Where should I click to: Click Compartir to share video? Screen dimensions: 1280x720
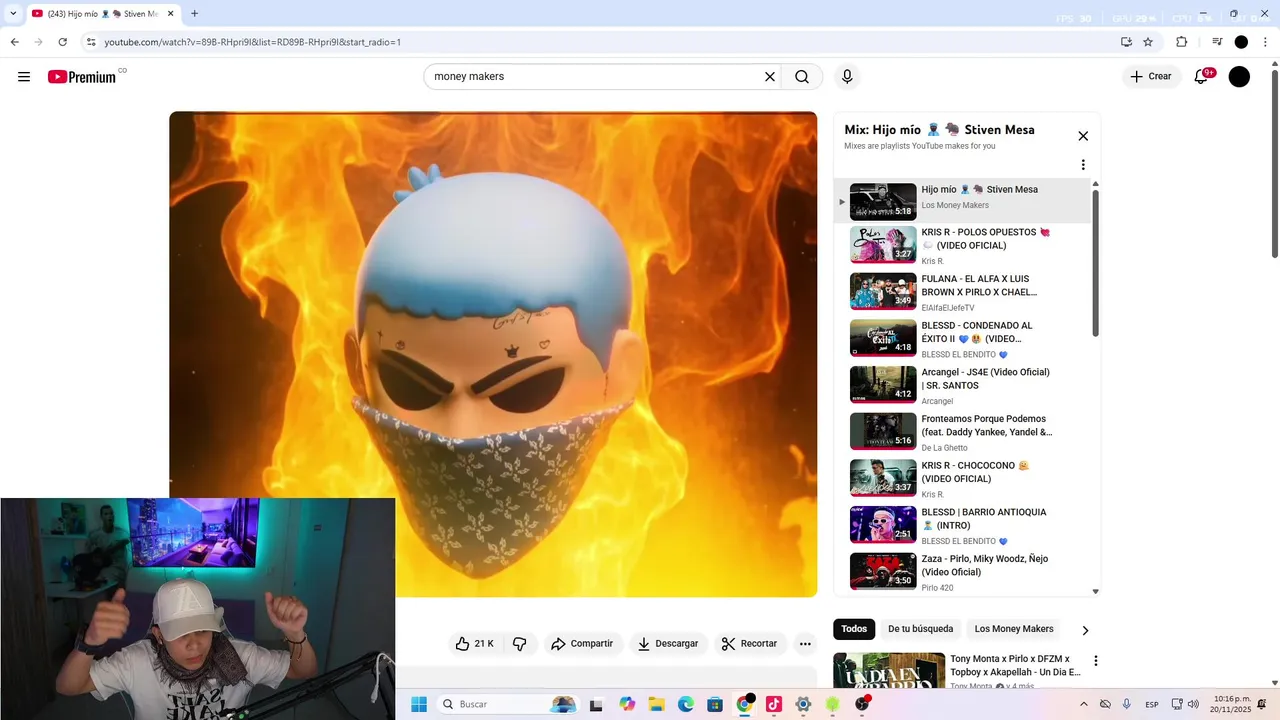[582, 644]
